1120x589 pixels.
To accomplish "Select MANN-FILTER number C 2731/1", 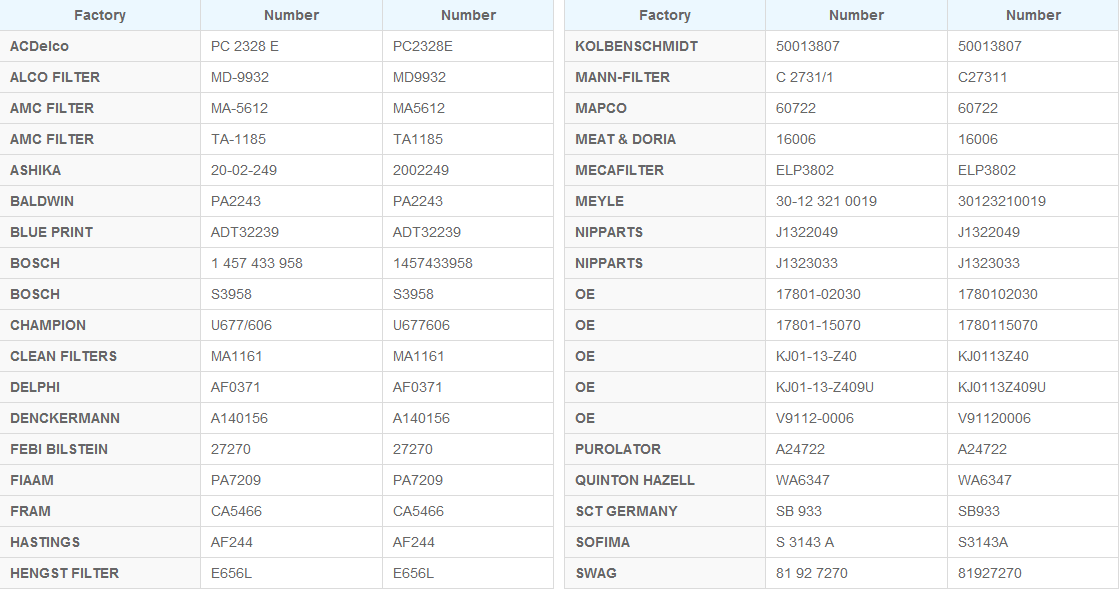I will (x=804, y=77).
